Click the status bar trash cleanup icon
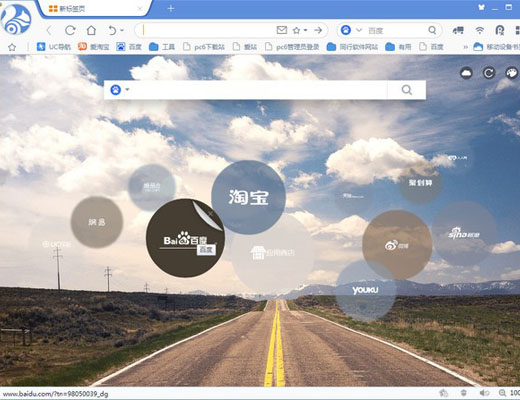 pos(463,393)
